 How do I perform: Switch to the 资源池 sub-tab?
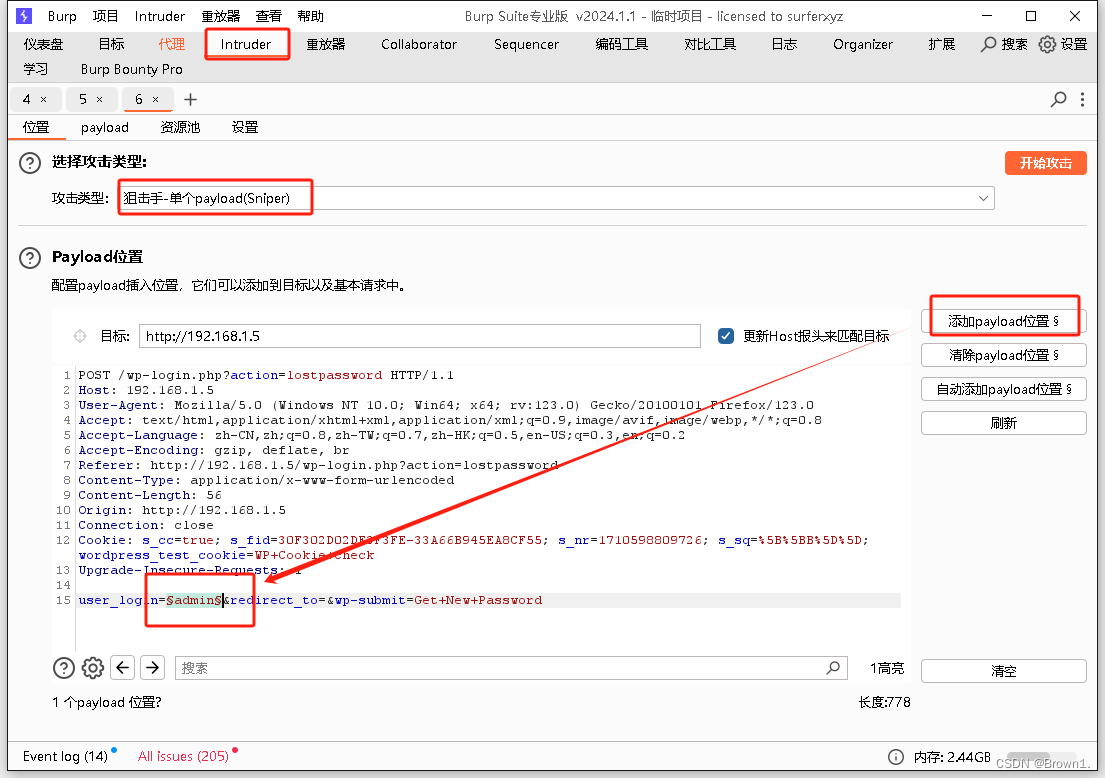point(180,128)
